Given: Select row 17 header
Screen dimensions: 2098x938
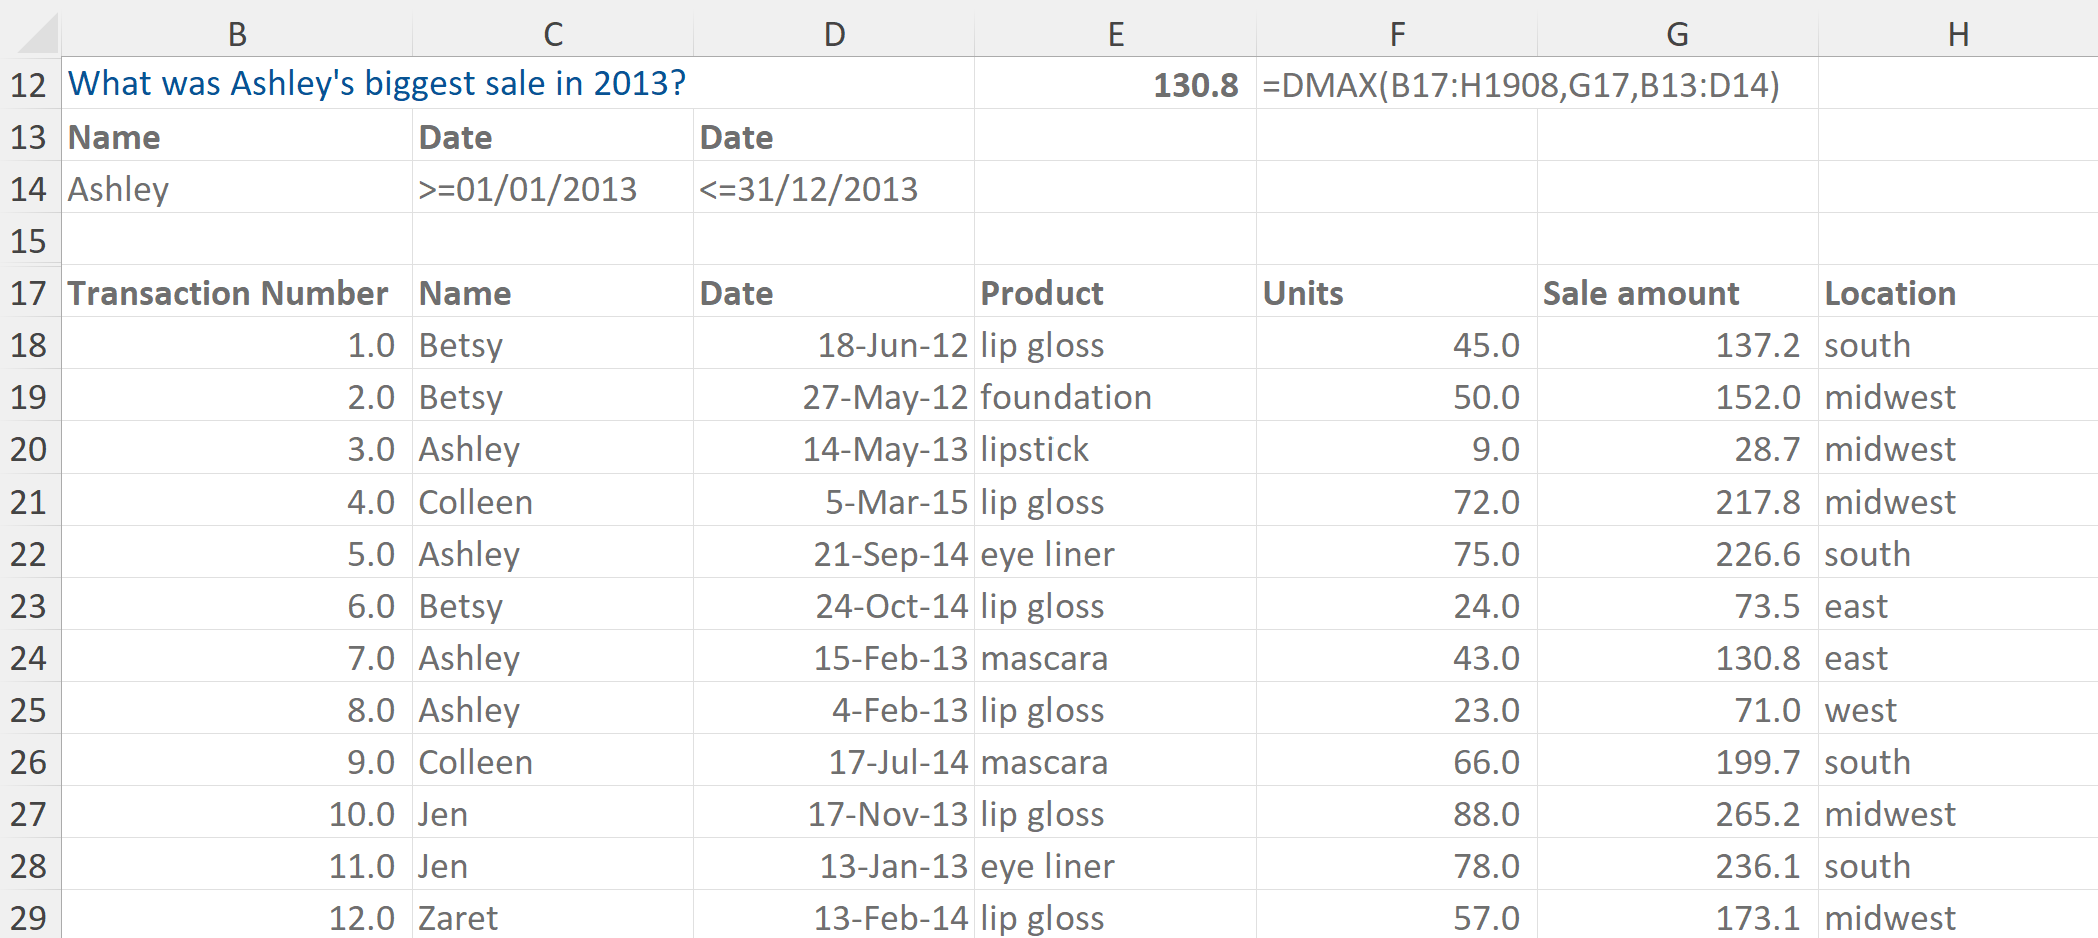Looking at the screenshot, I should pyautogui.click(x=29, y=293).
